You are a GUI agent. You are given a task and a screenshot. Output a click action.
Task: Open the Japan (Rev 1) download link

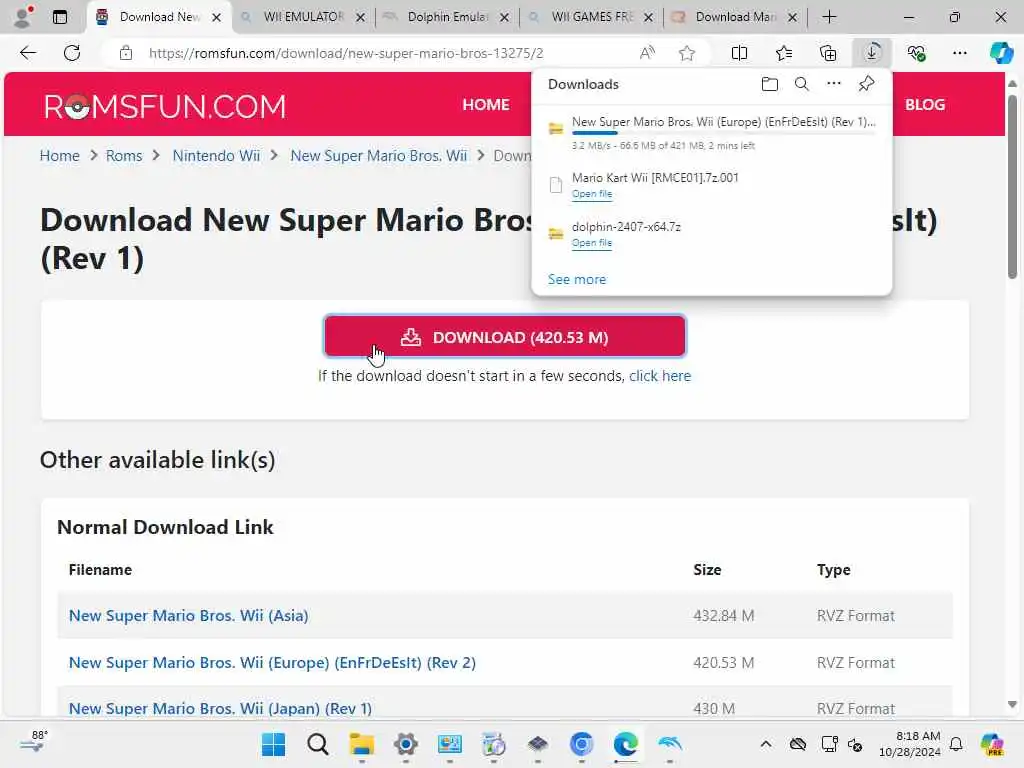[220, 709]
